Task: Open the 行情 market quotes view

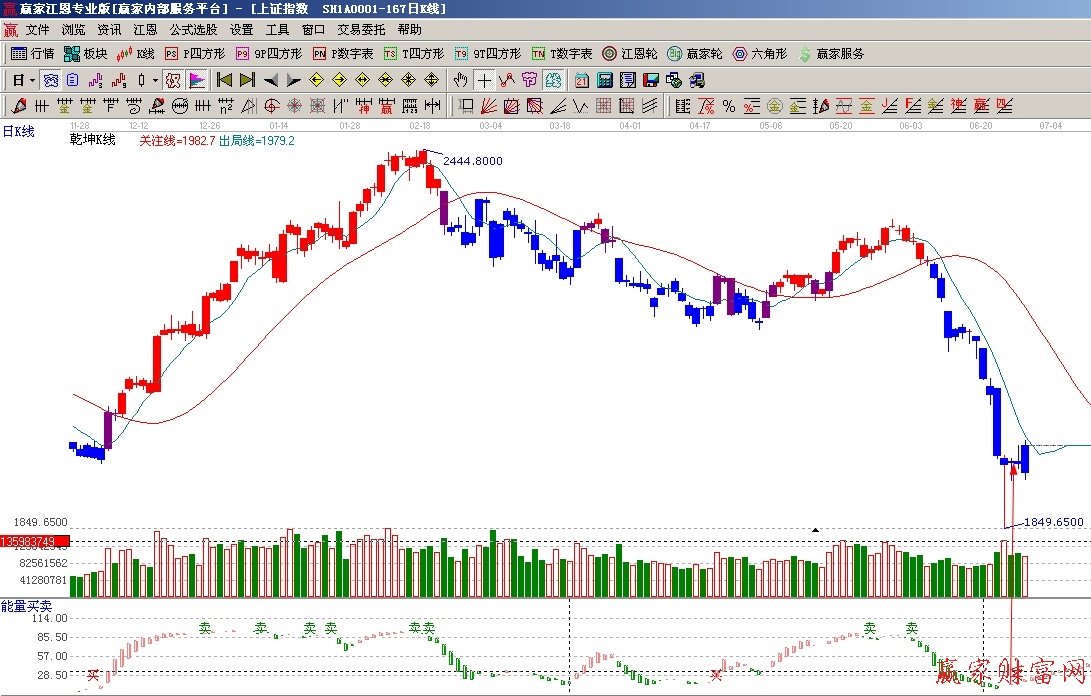Action: pyautogui.click(x=32, y=54)
